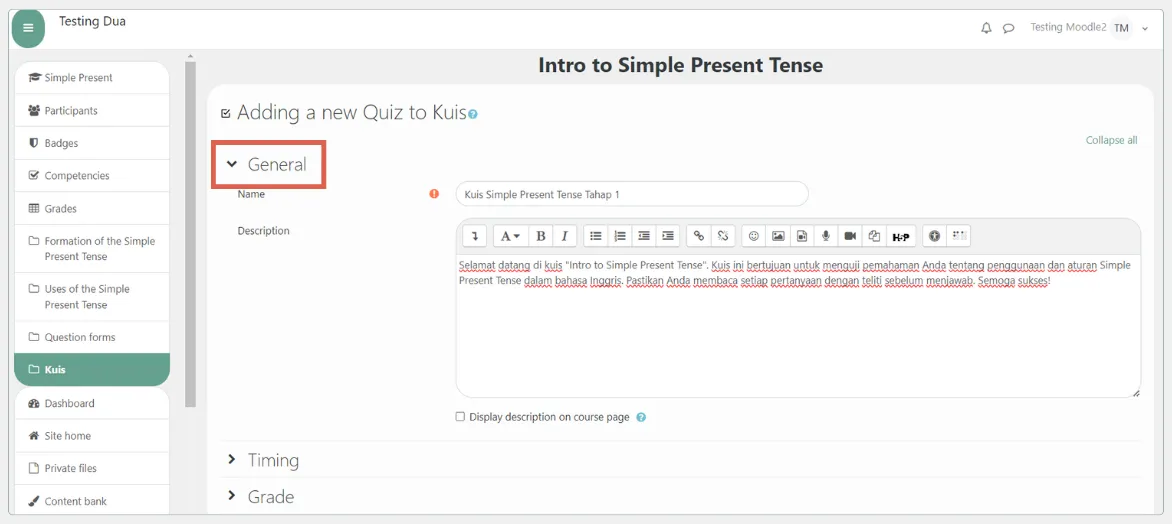Viewport: 1172px width, 524px height.
Task: Click the sidebar vertical scrollbar
Action: click(190, 234)
